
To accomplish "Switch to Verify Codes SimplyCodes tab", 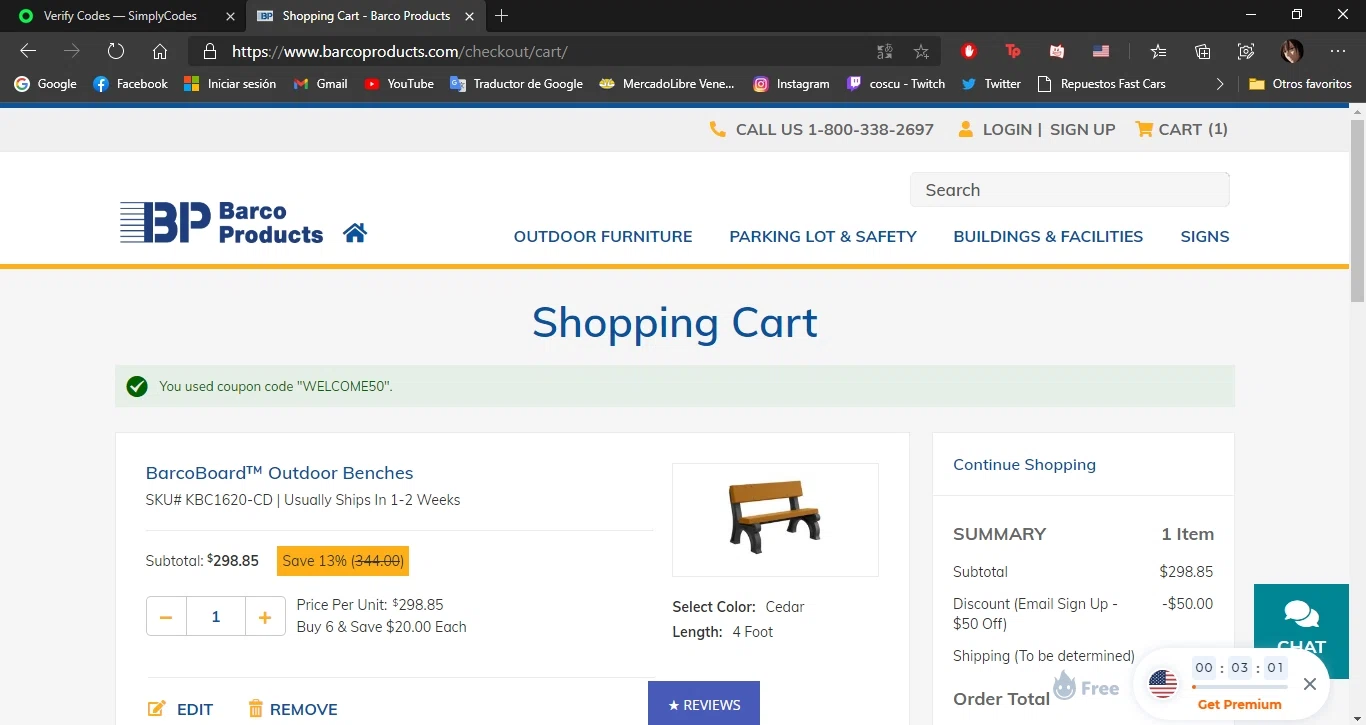I will (121, 16).
